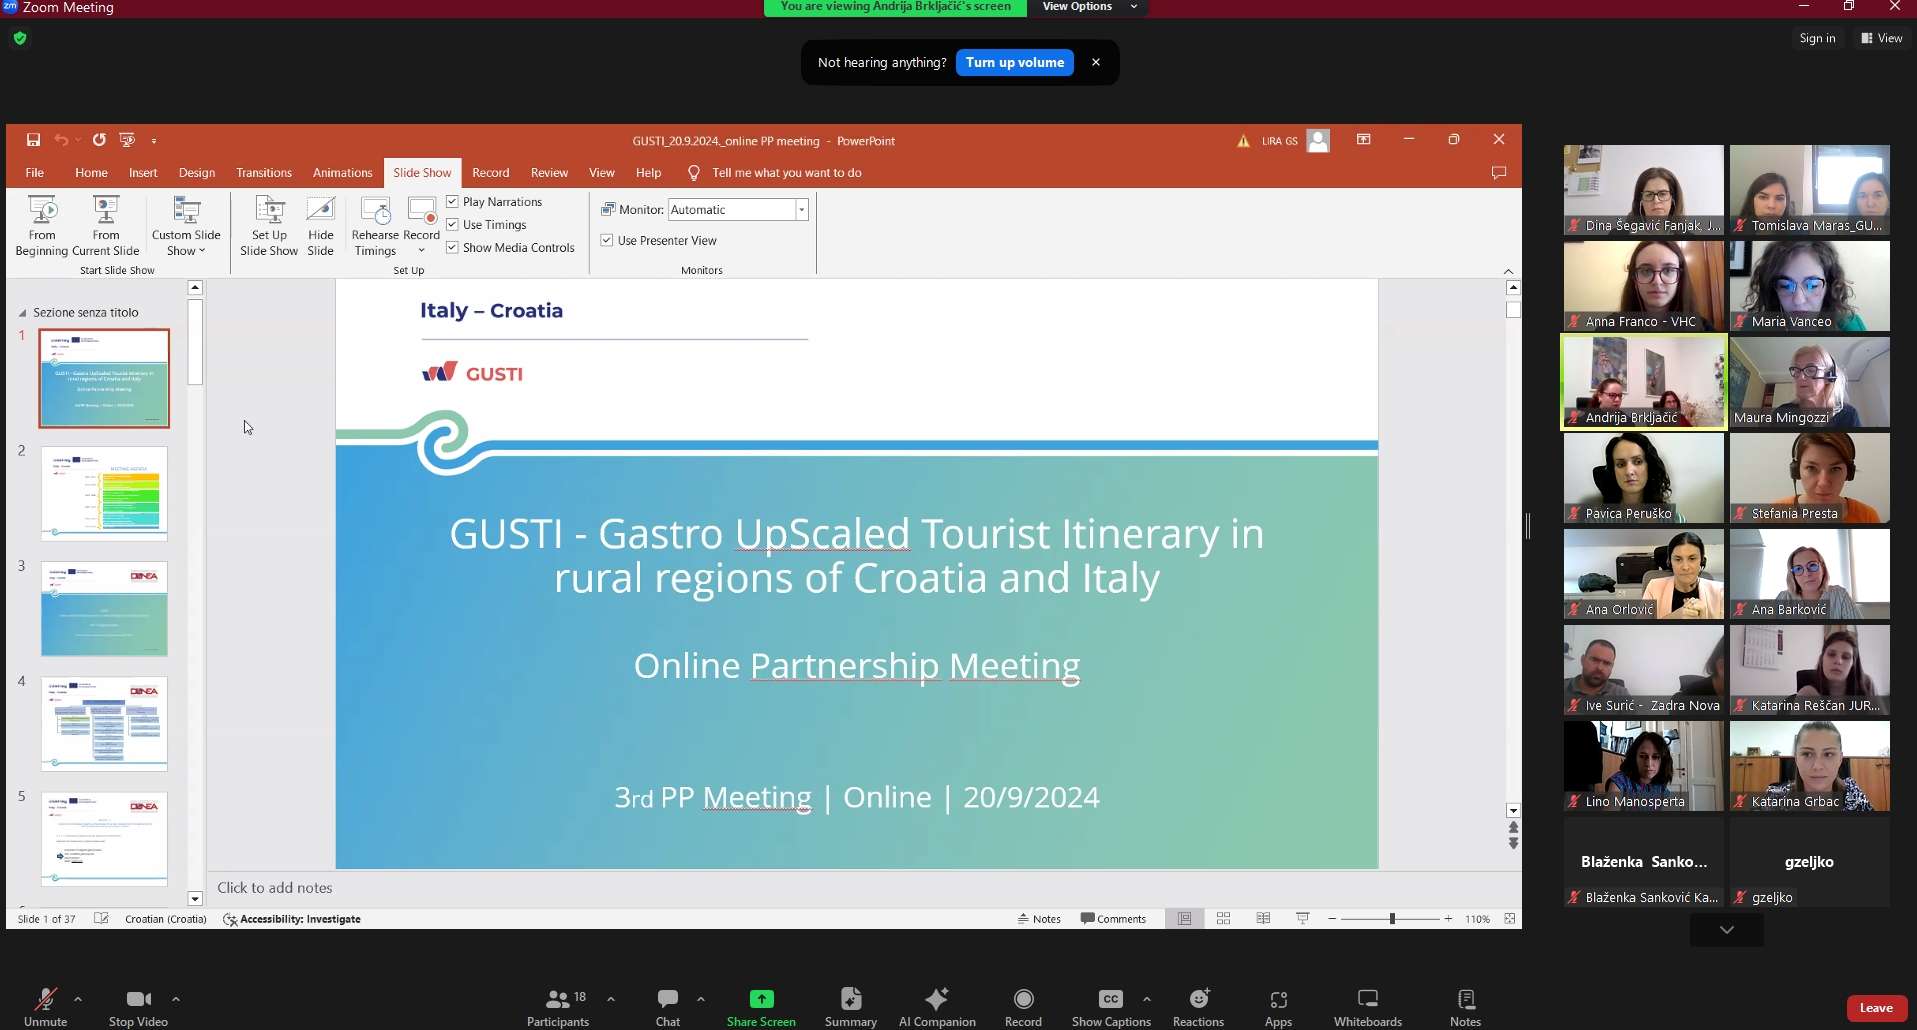Click zoom out minus button
Image resolution: width=1917 pixels, height=1030 pixels.
(x=1332, y=918)
